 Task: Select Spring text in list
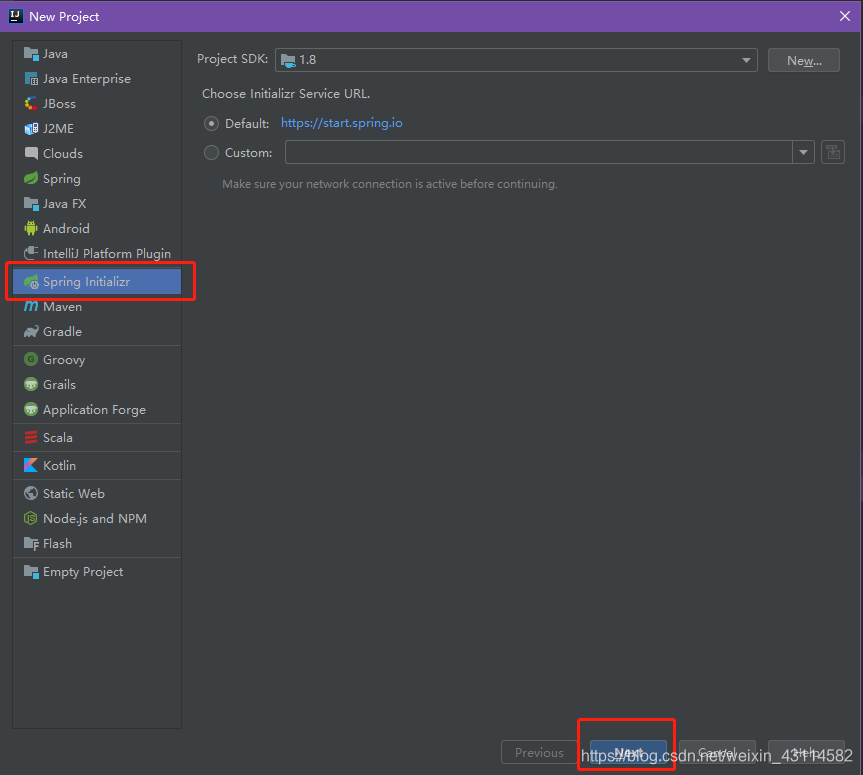(x=62, y=179)
